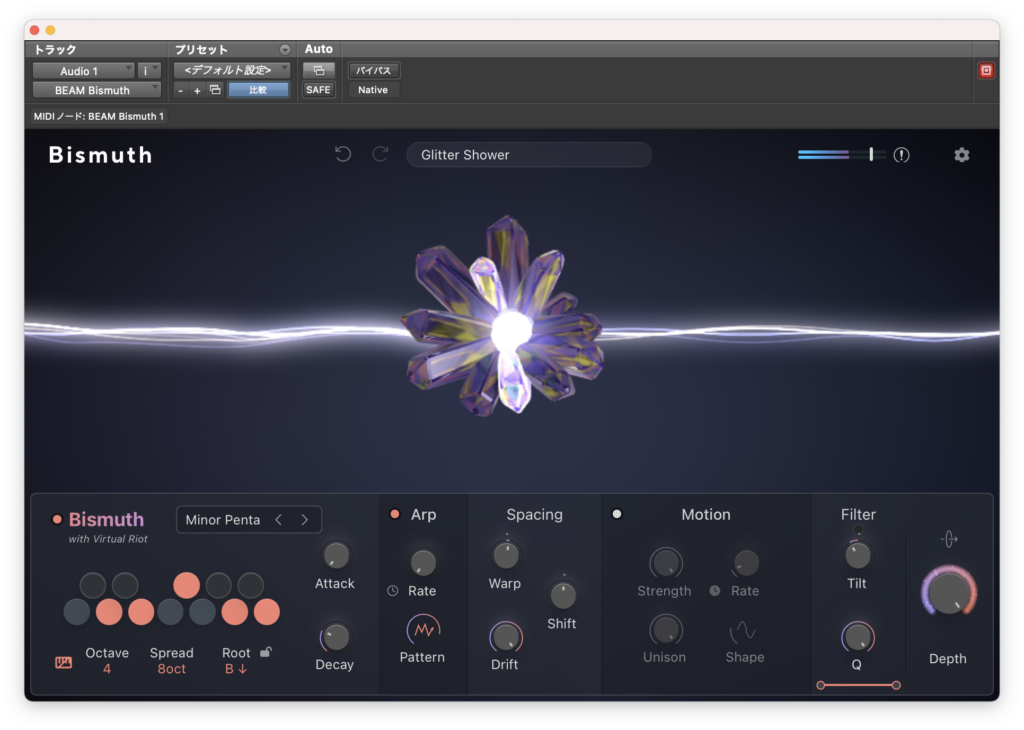The width and height of the screenshot is (1024, 730).
Task: Click the Drift knob
Action: coord(506,637)
